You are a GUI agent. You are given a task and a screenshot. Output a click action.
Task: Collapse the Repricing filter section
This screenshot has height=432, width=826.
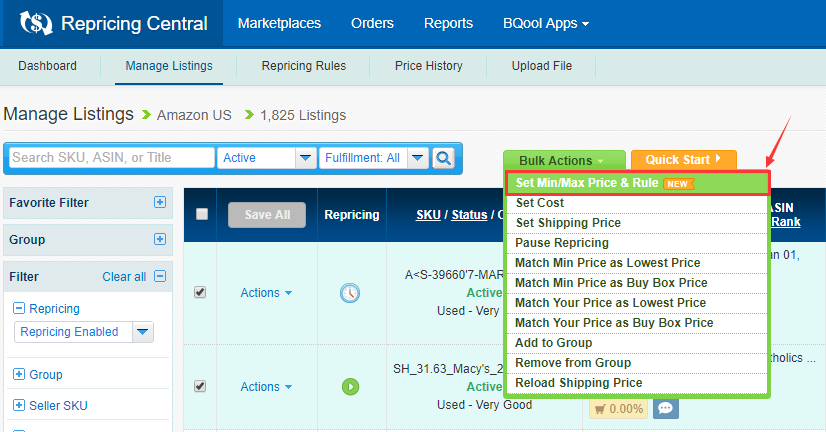tap(19, 308)
